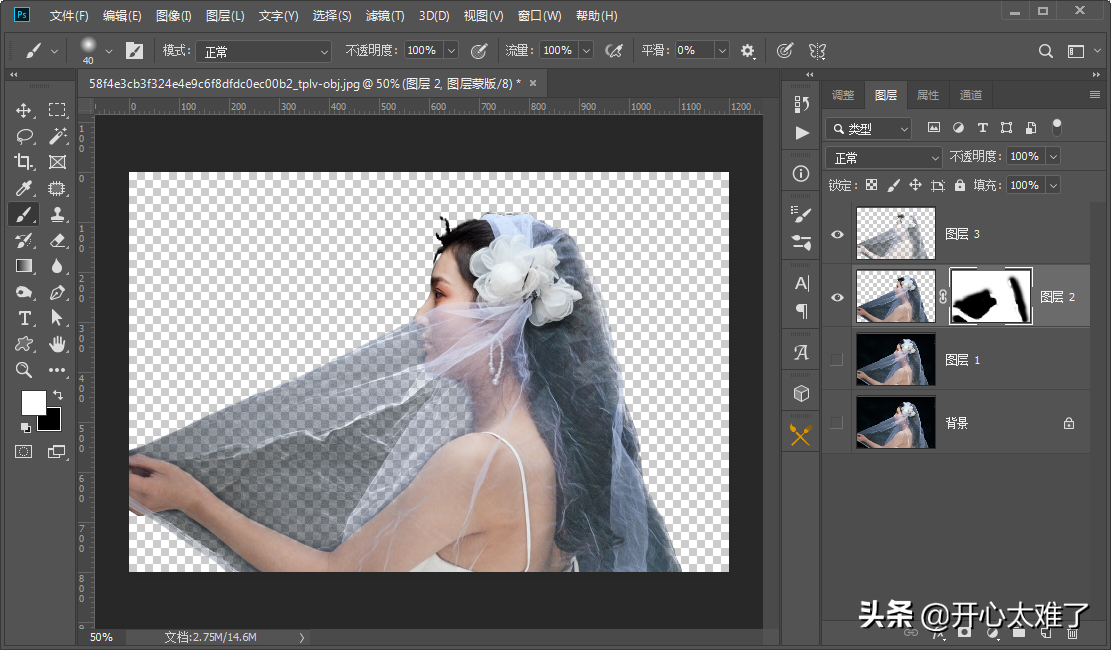Select the Zoom tool

point(24,370)
